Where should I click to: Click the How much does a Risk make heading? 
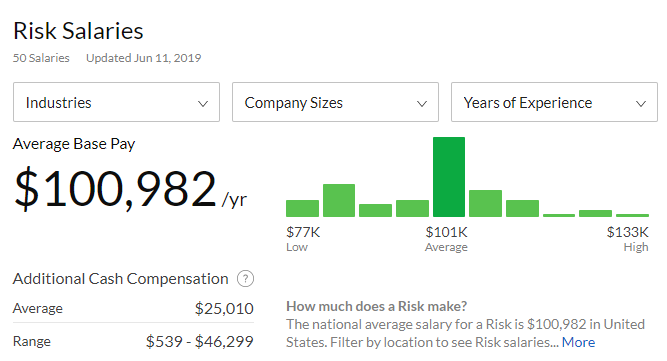pos(376,306)
